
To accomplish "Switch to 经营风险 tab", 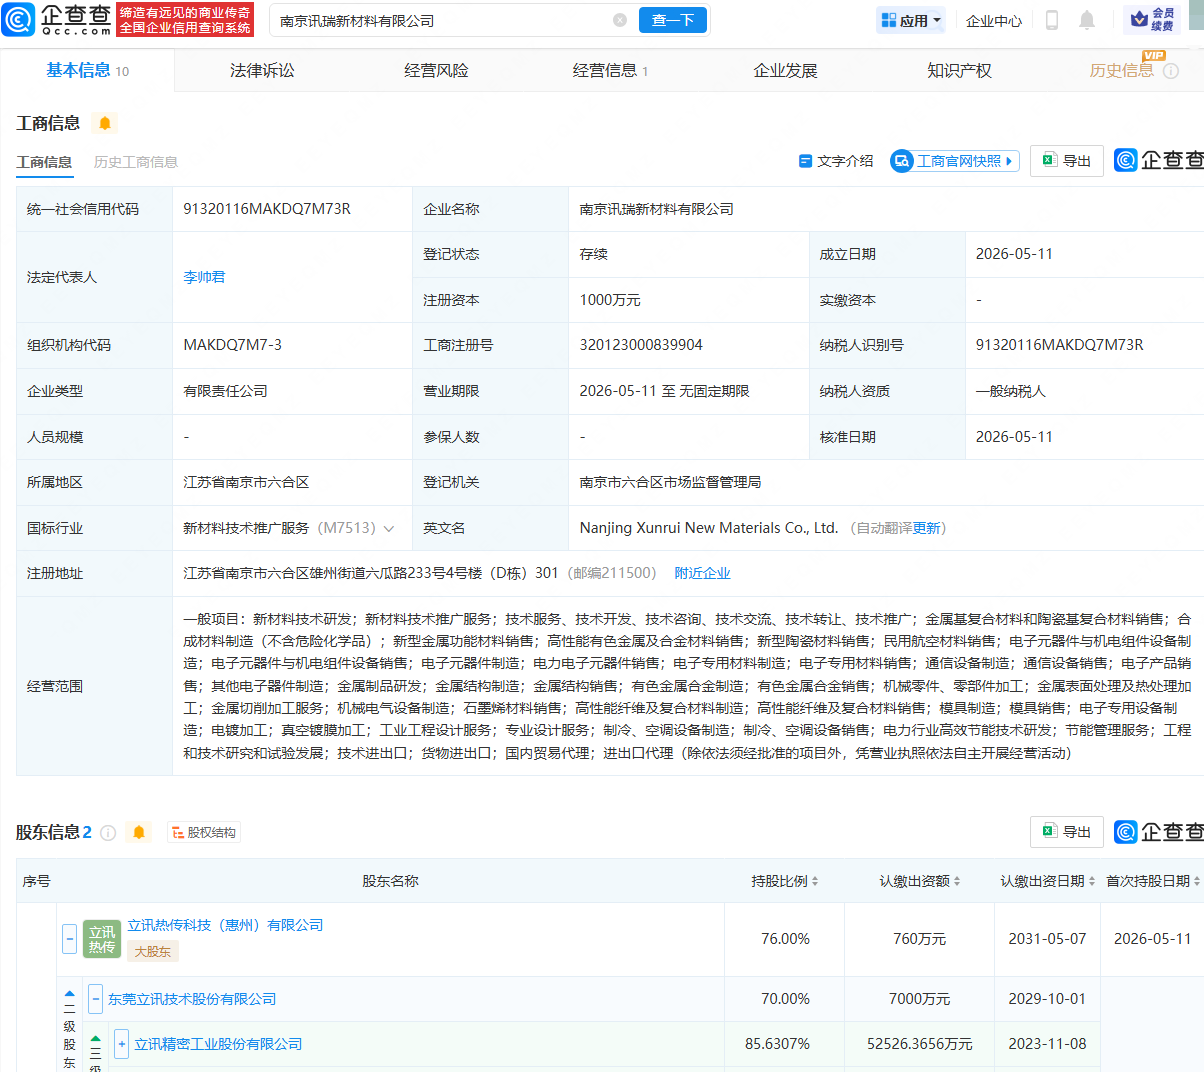I will pos(436,70).
